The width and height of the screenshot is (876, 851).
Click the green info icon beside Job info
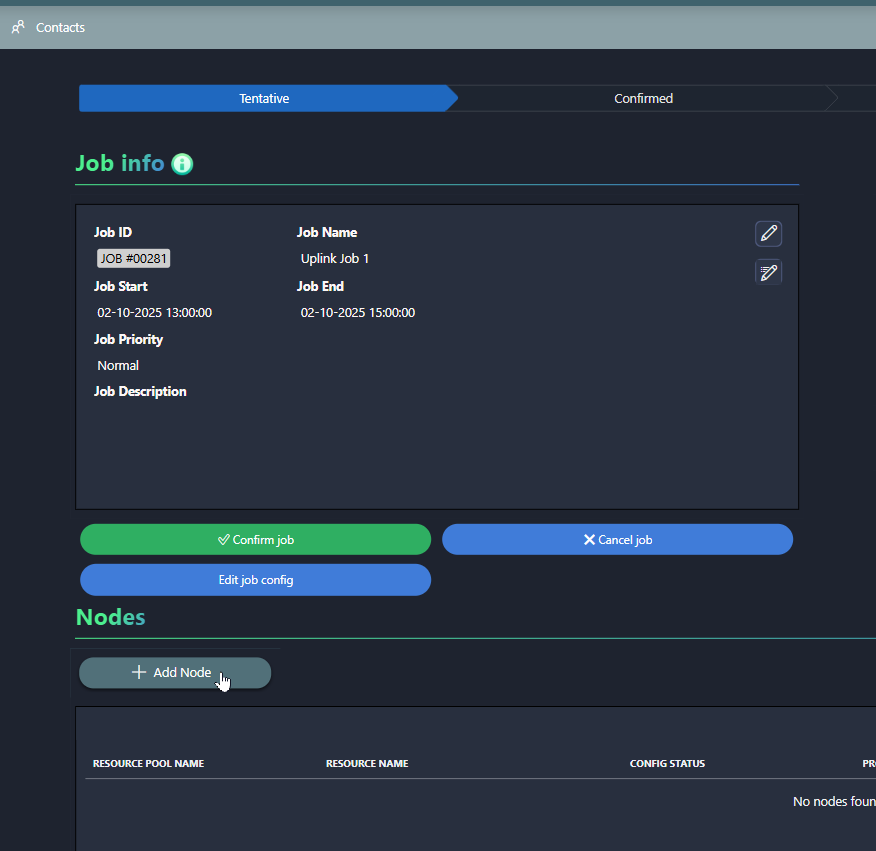coord(182,164)
